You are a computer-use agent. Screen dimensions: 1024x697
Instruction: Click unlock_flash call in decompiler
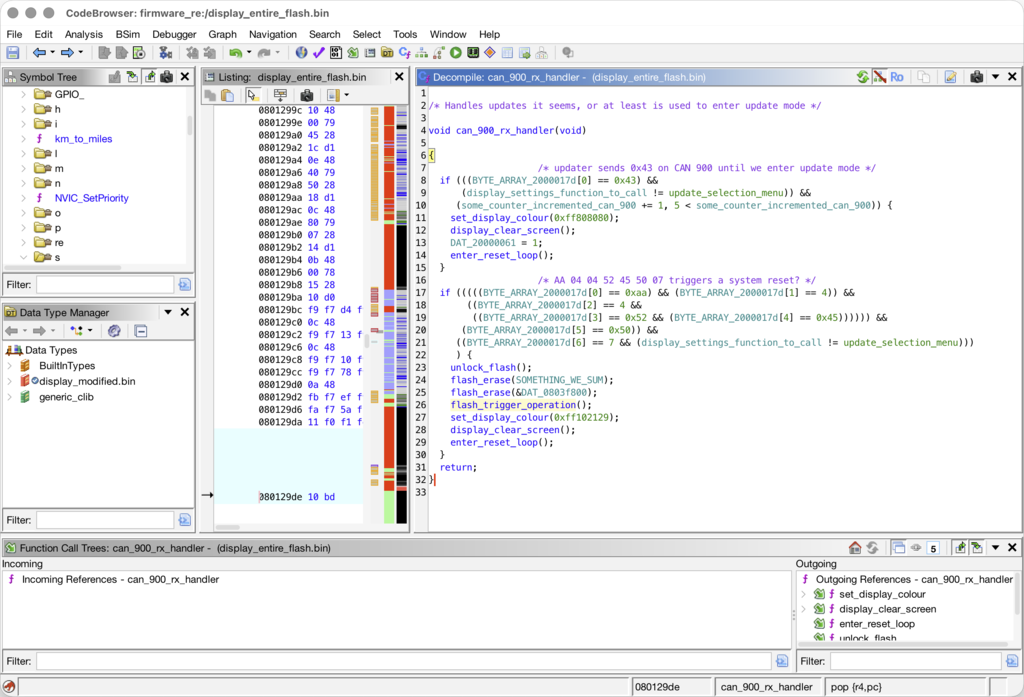483,368
